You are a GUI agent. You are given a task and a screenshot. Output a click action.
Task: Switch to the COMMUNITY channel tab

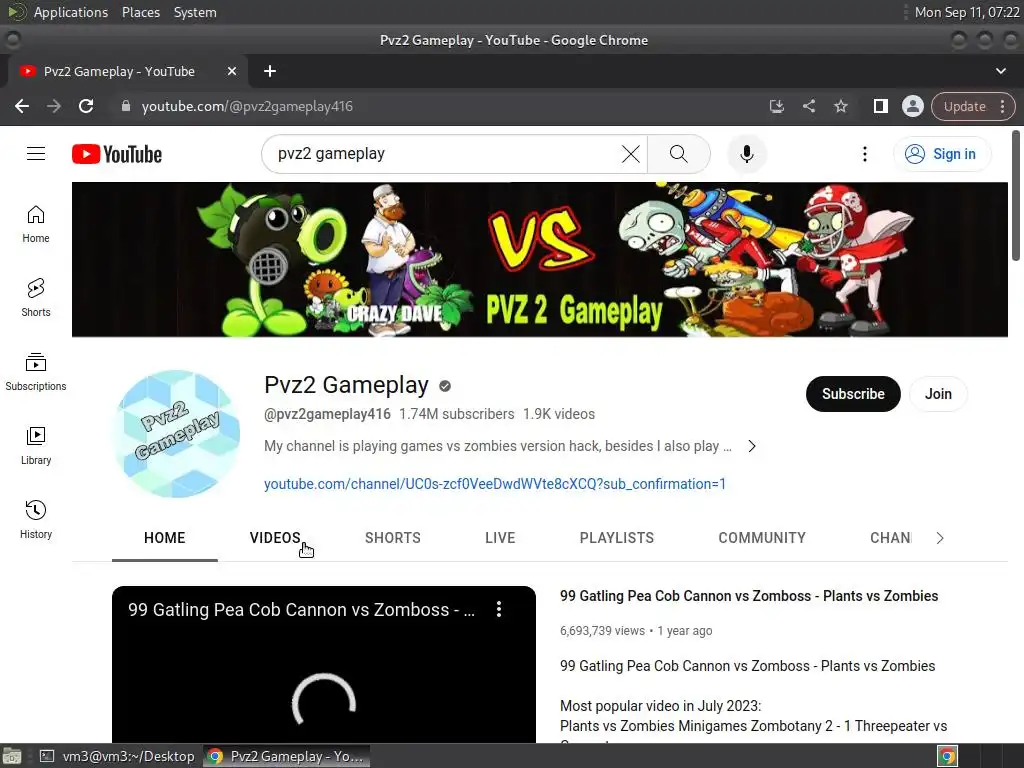pyautogui.click(x=762, y=538)
